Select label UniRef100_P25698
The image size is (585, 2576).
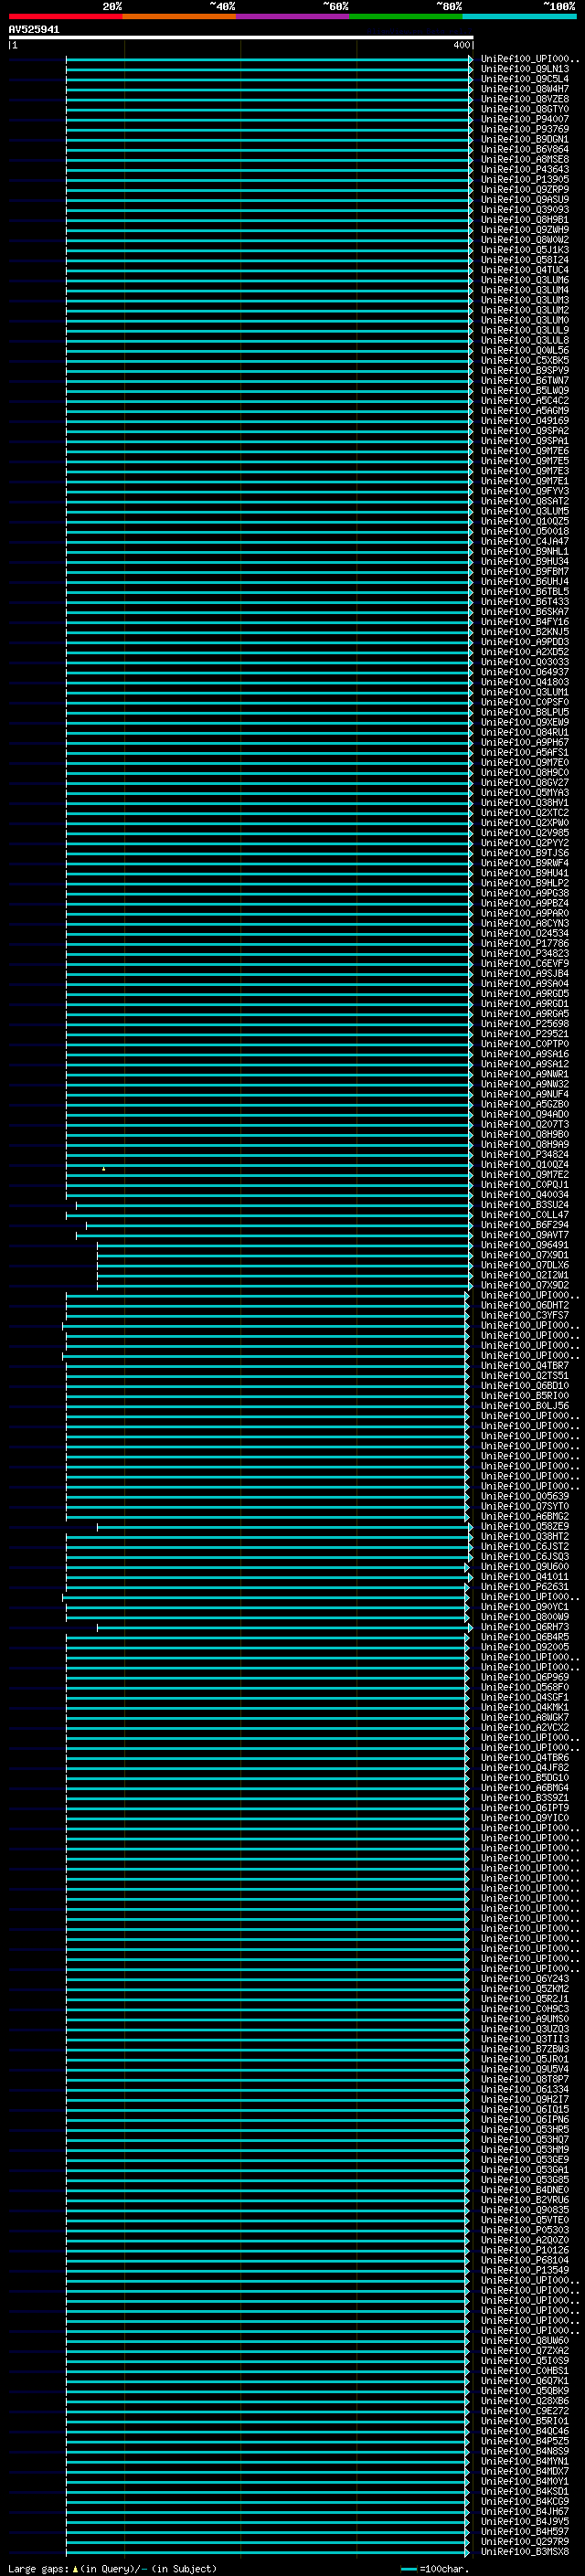(x=525, y=1023)
